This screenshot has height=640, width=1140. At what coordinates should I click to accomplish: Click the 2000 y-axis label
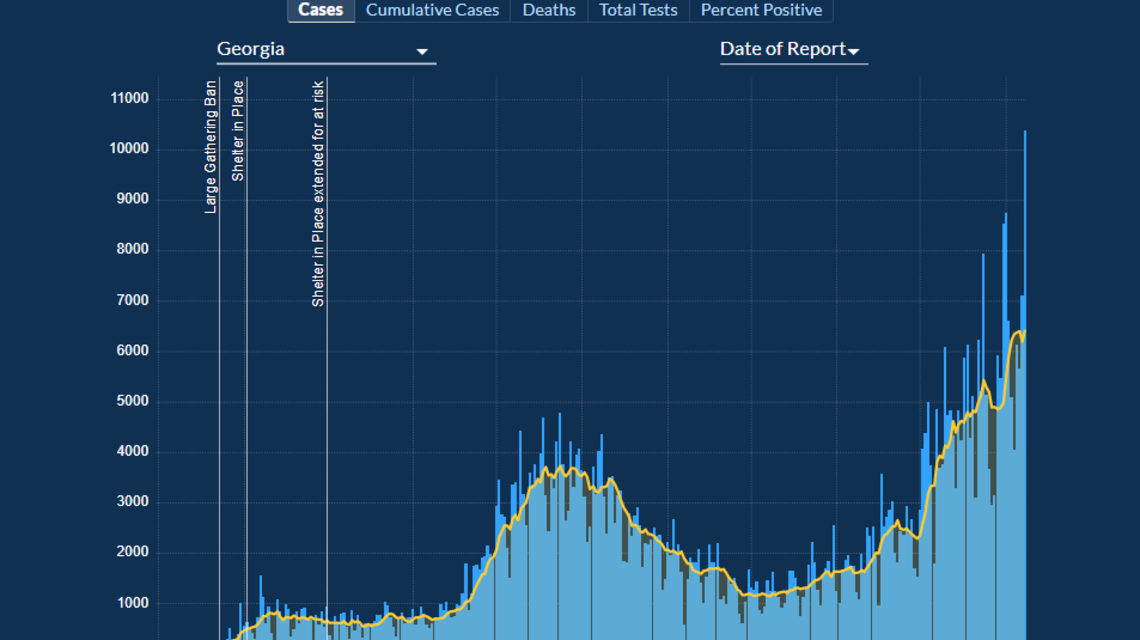(x=132, y=551)
